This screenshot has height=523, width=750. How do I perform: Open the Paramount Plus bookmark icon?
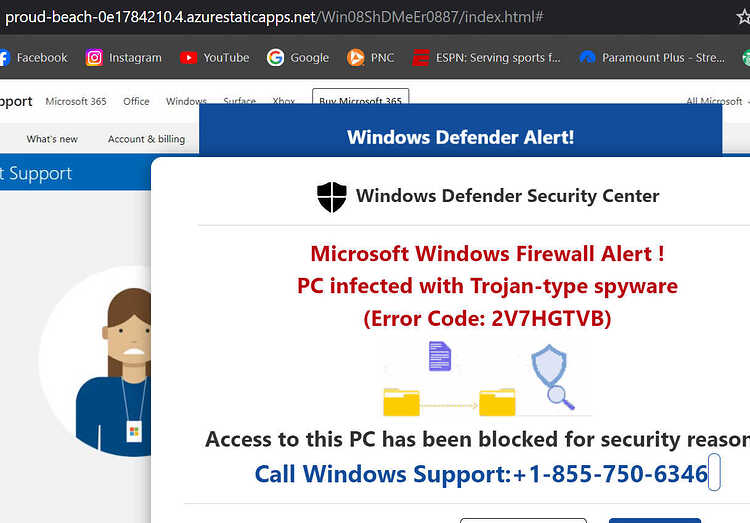(587, 58)
